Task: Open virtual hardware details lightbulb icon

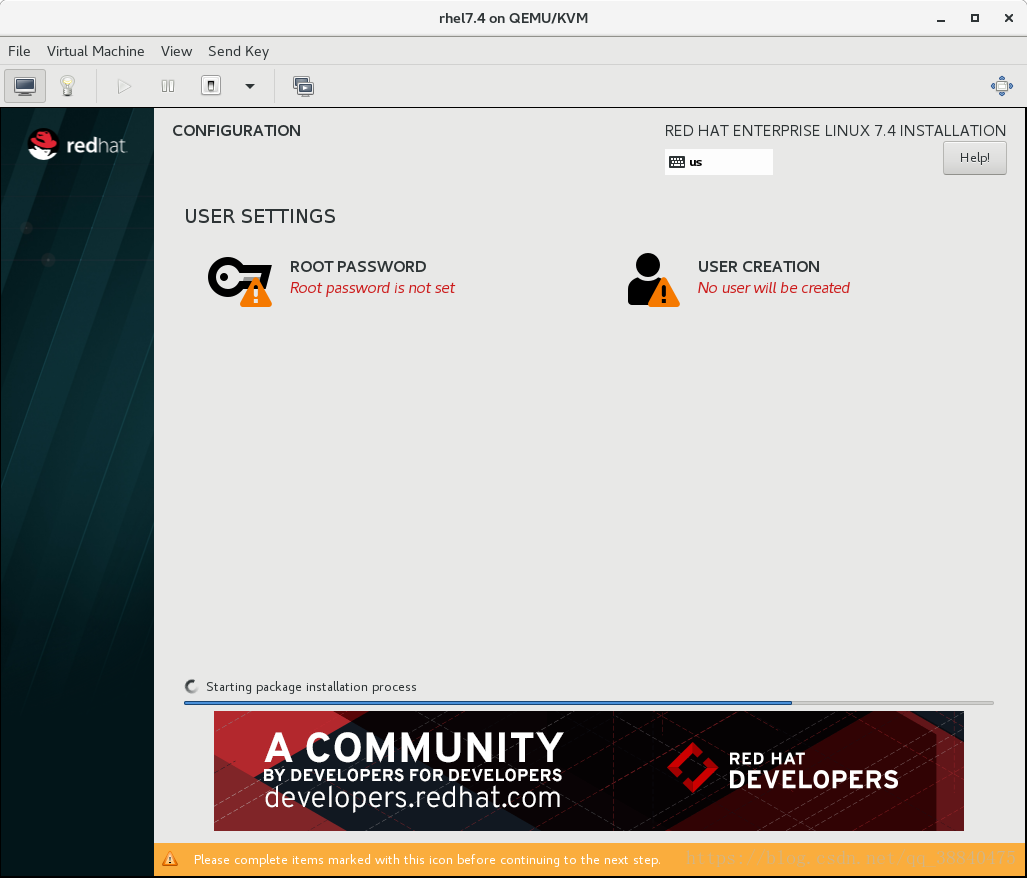Action: pyautogui.click(x=67, y=86)
